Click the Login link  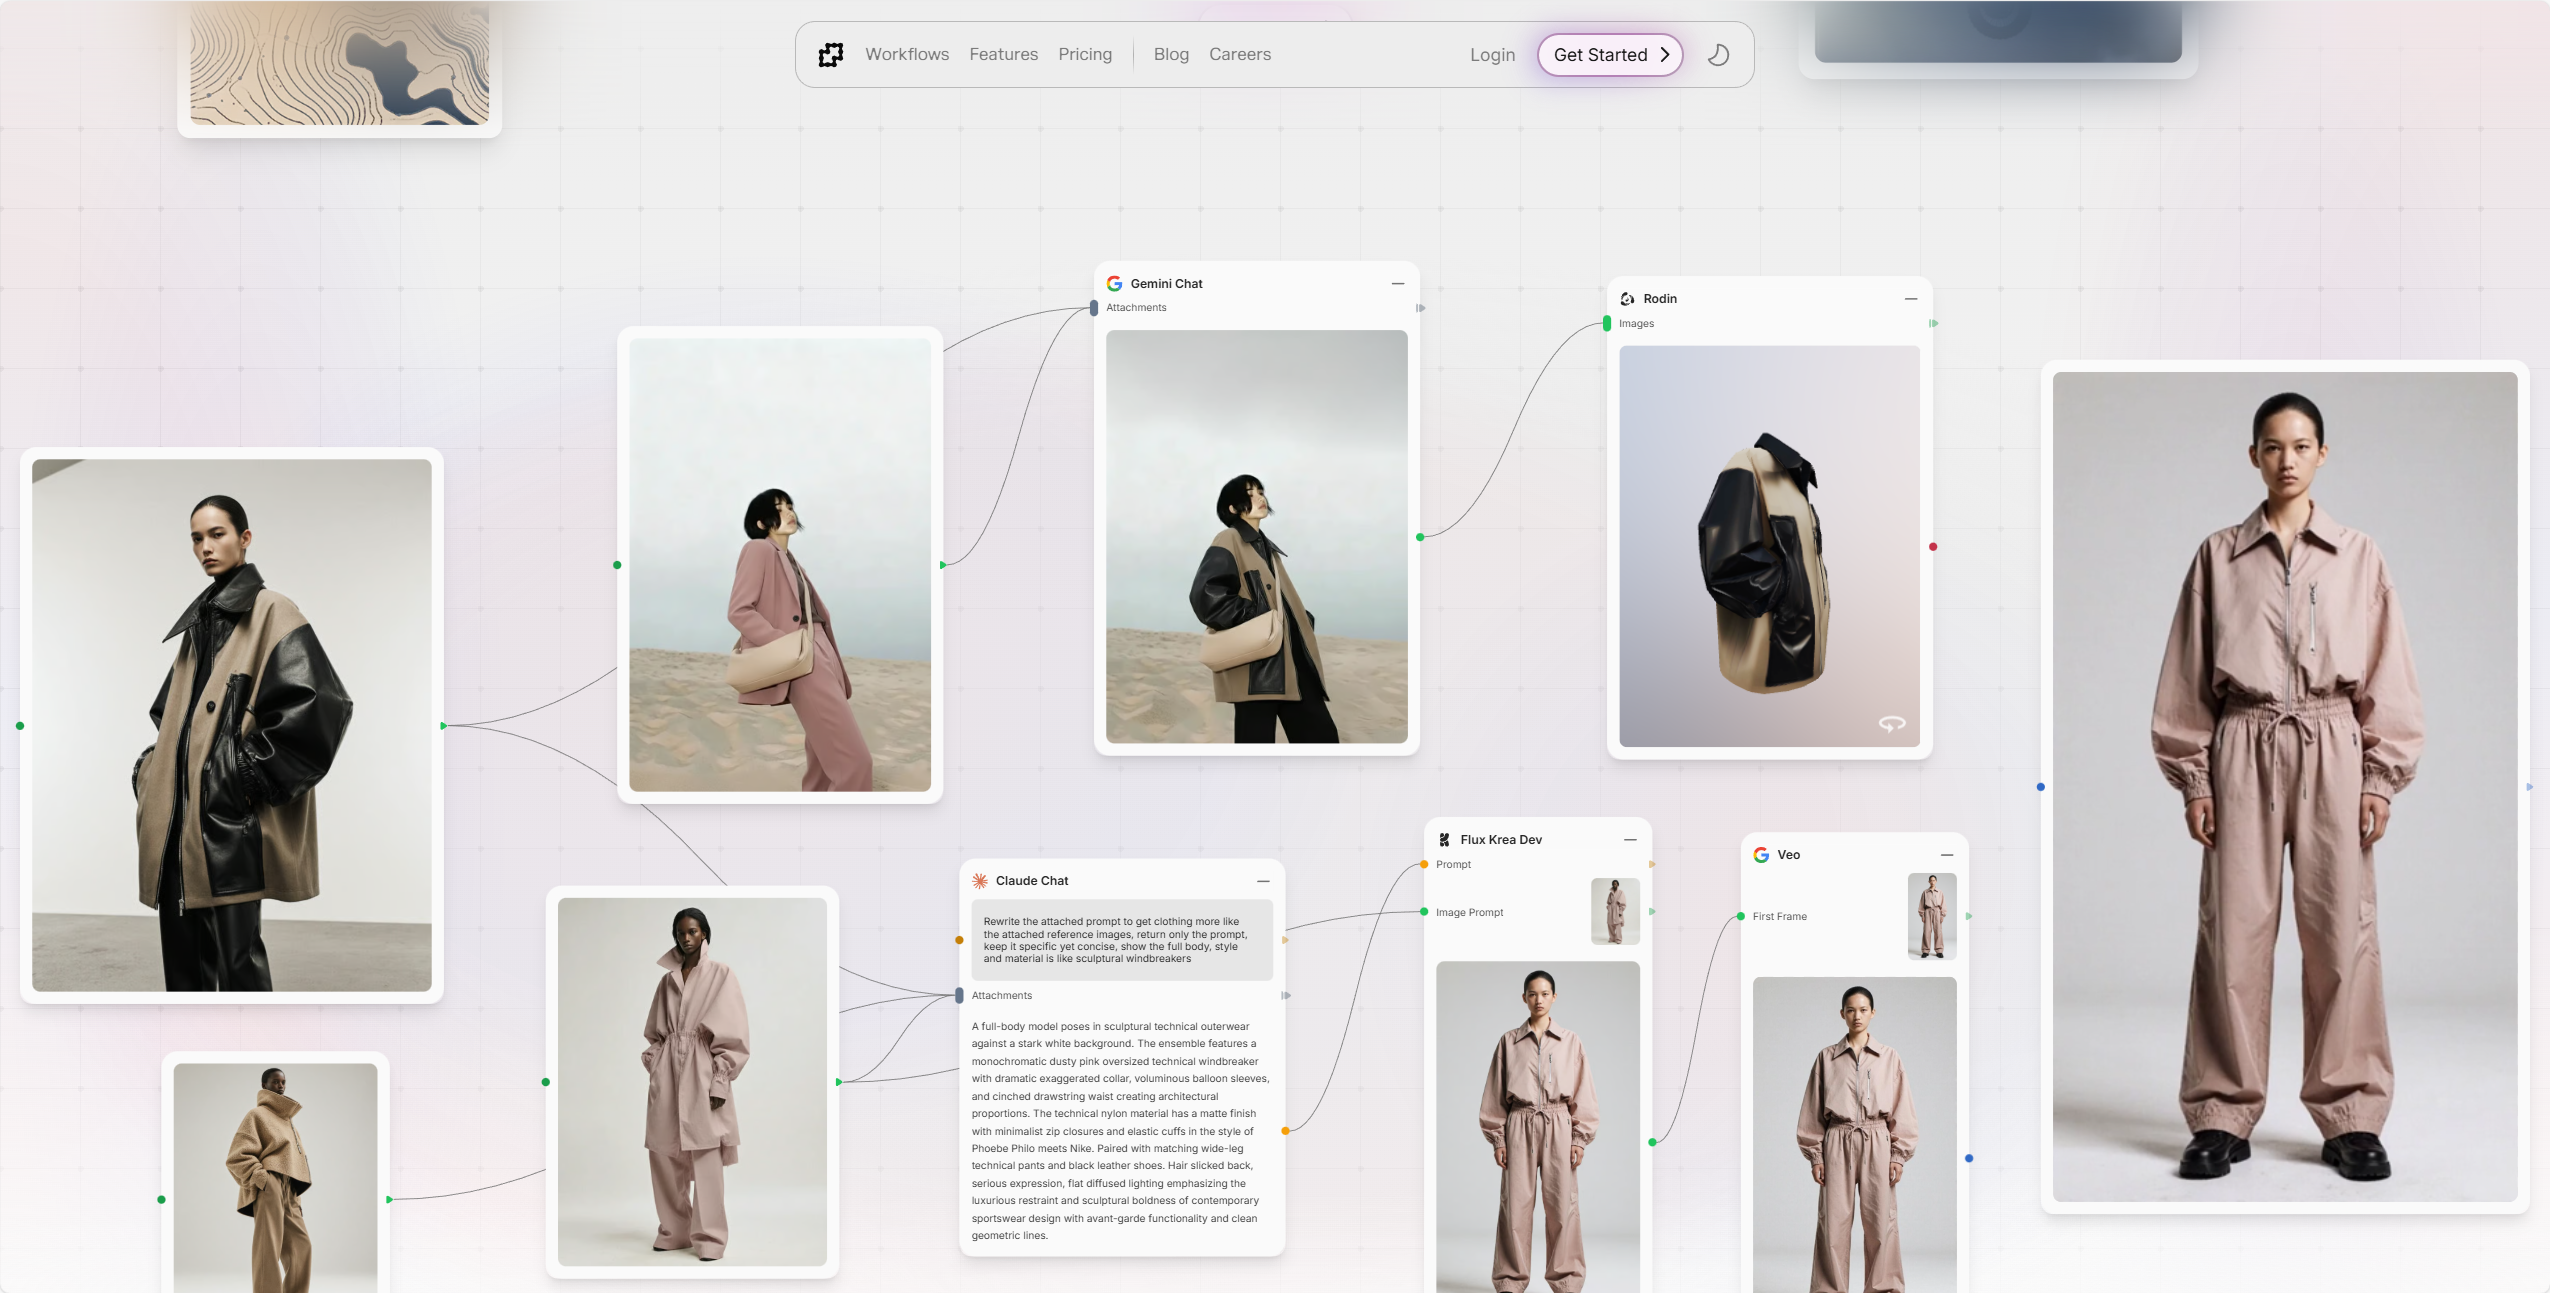click(1492, 55)
